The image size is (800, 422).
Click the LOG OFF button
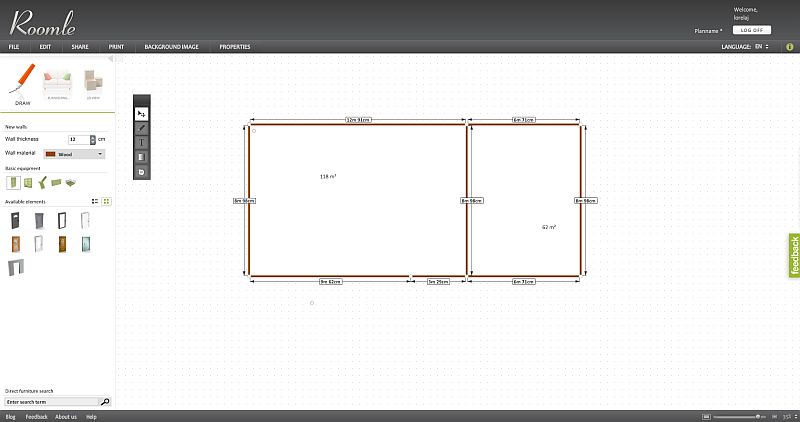(x=752, y=30)
